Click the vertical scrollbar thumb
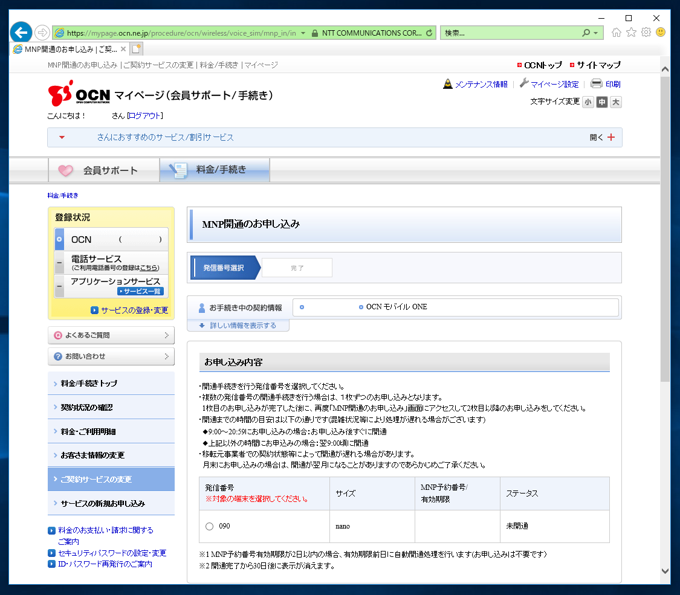This screenshot has height=595, width=680. [665, 229]
